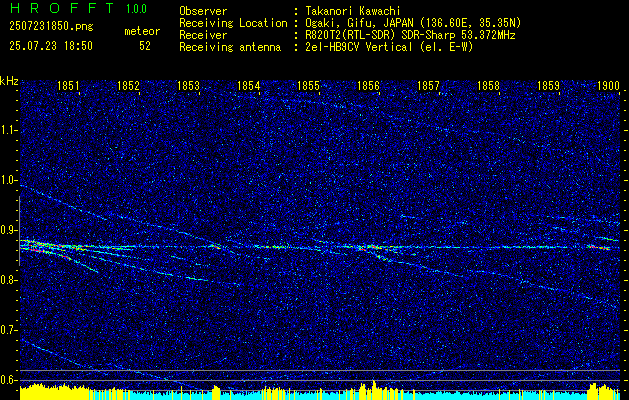The height and width of the screenshot is (400, 629).
Task: Click the version number 1.0.0
Action: pyautogui.click(x=136, y=9)
